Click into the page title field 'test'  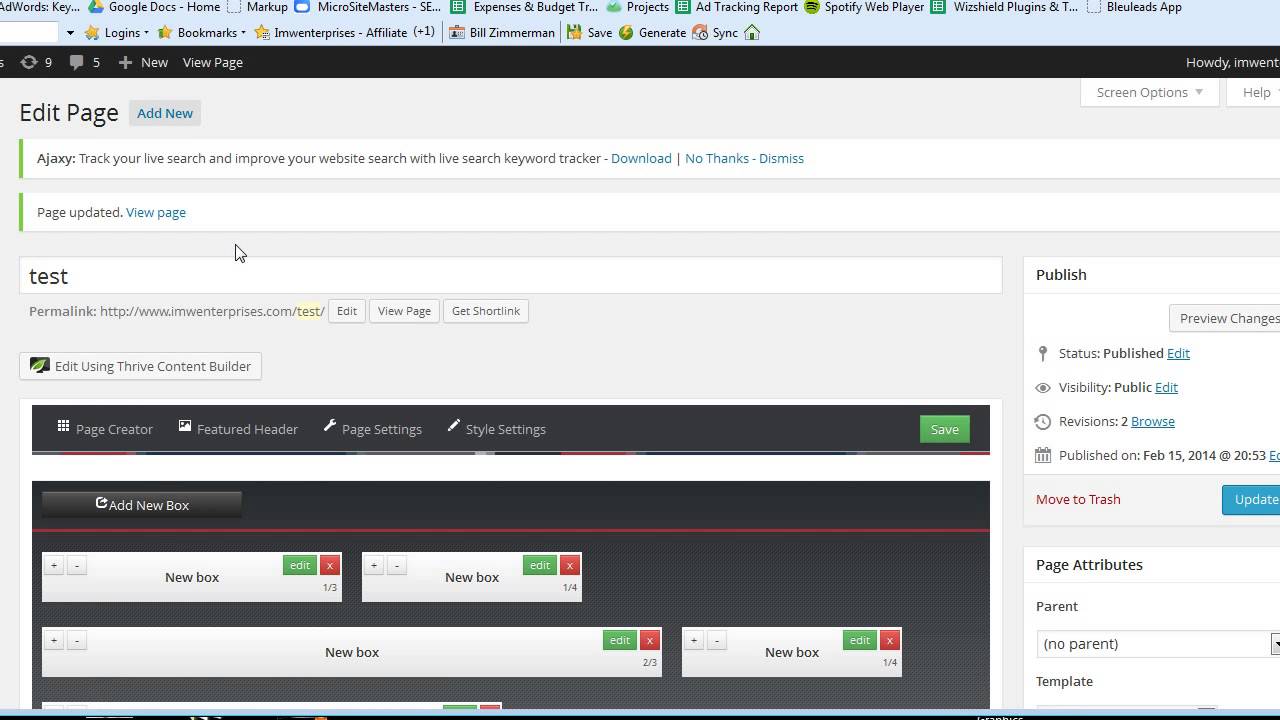point(510,276)
